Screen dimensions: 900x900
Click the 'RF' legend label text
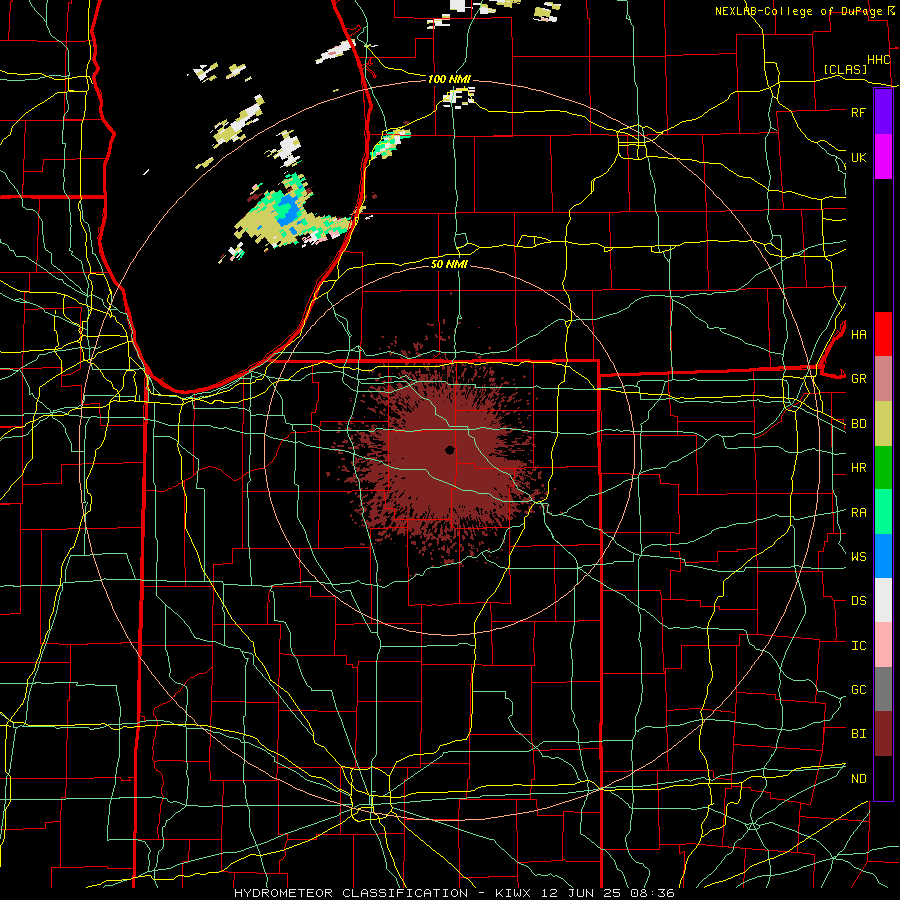pos(858,112)
